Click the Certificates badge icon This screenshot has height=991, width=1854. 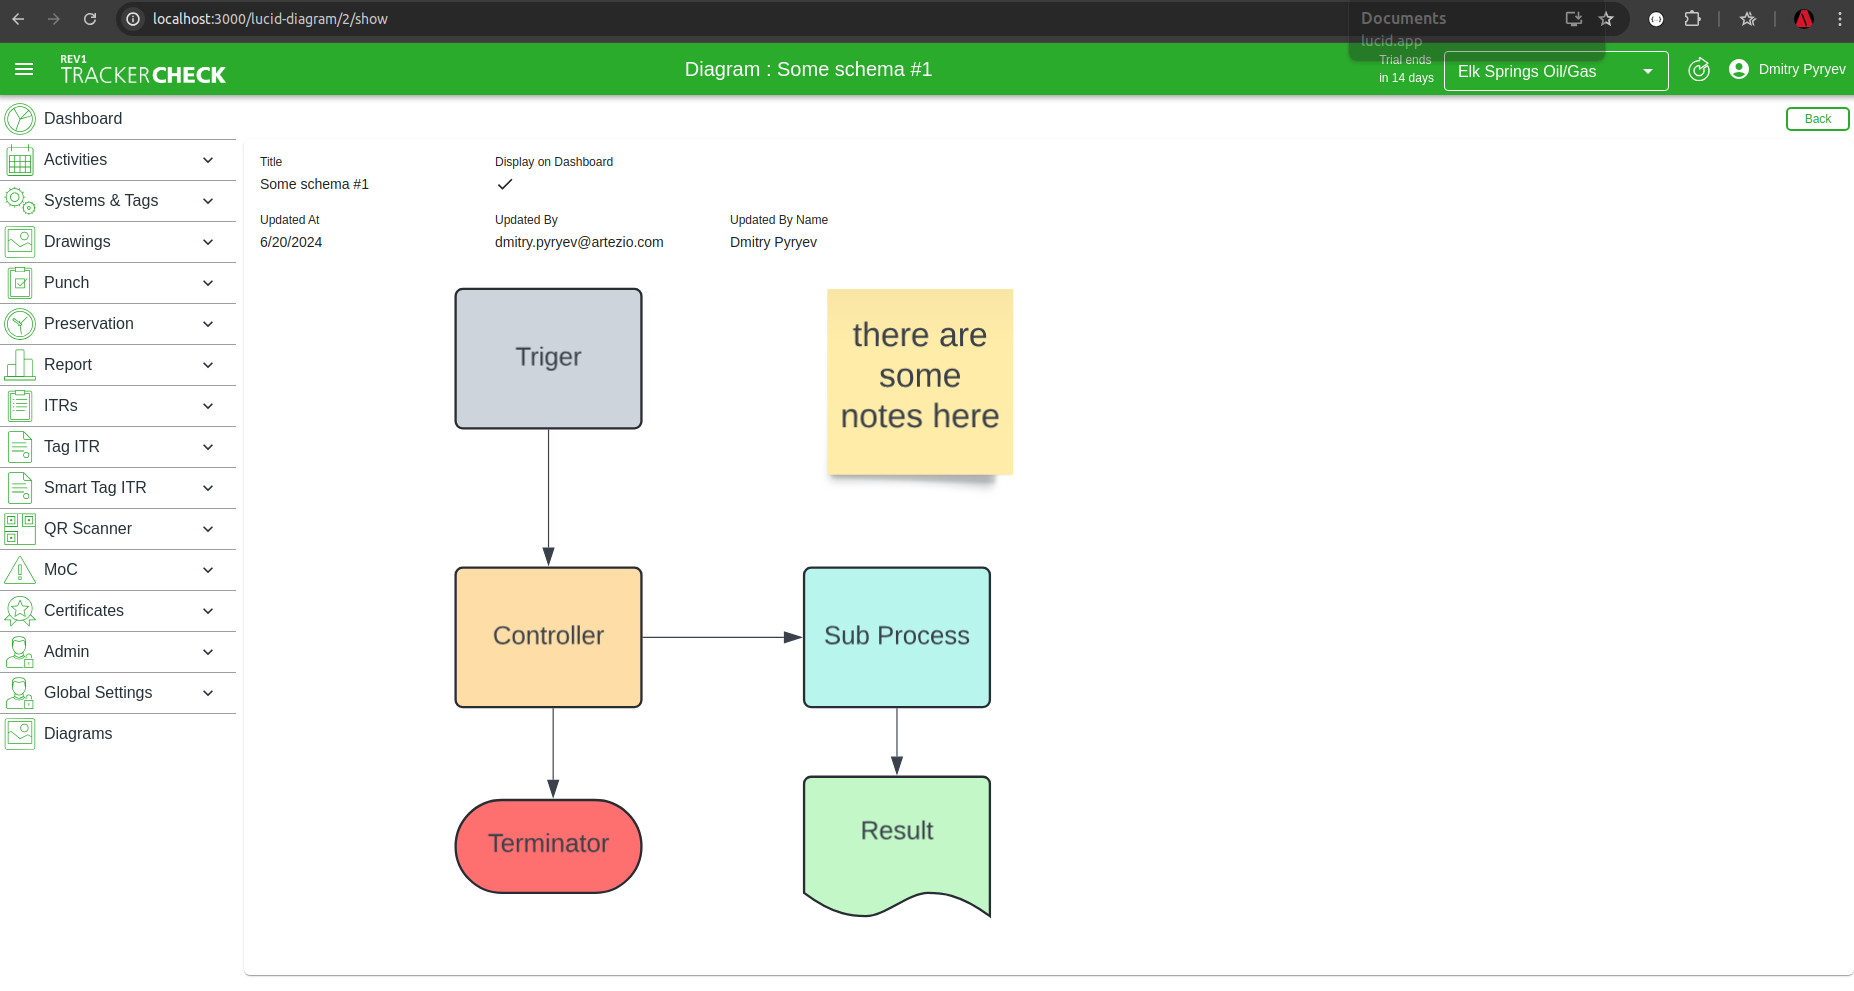20,611
